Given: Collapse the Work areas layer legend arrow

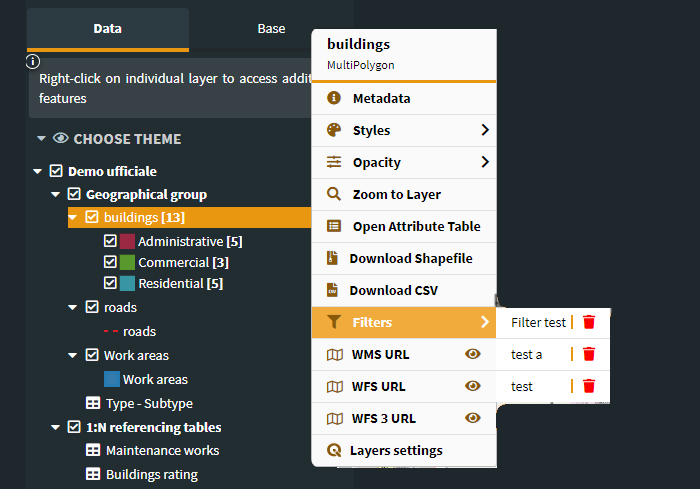Looking at the screenshot, I should 72,355.
